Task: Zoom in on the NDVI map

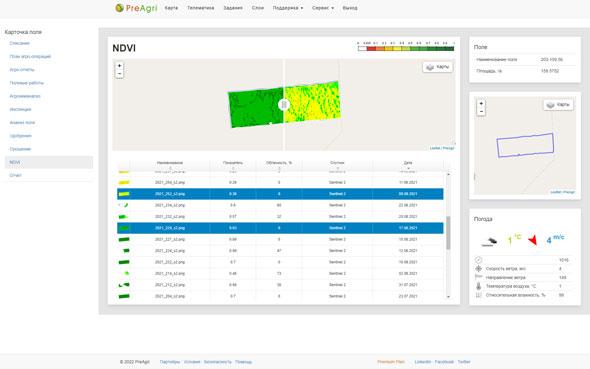Action: pyautogui.click(x=119, y=65)
